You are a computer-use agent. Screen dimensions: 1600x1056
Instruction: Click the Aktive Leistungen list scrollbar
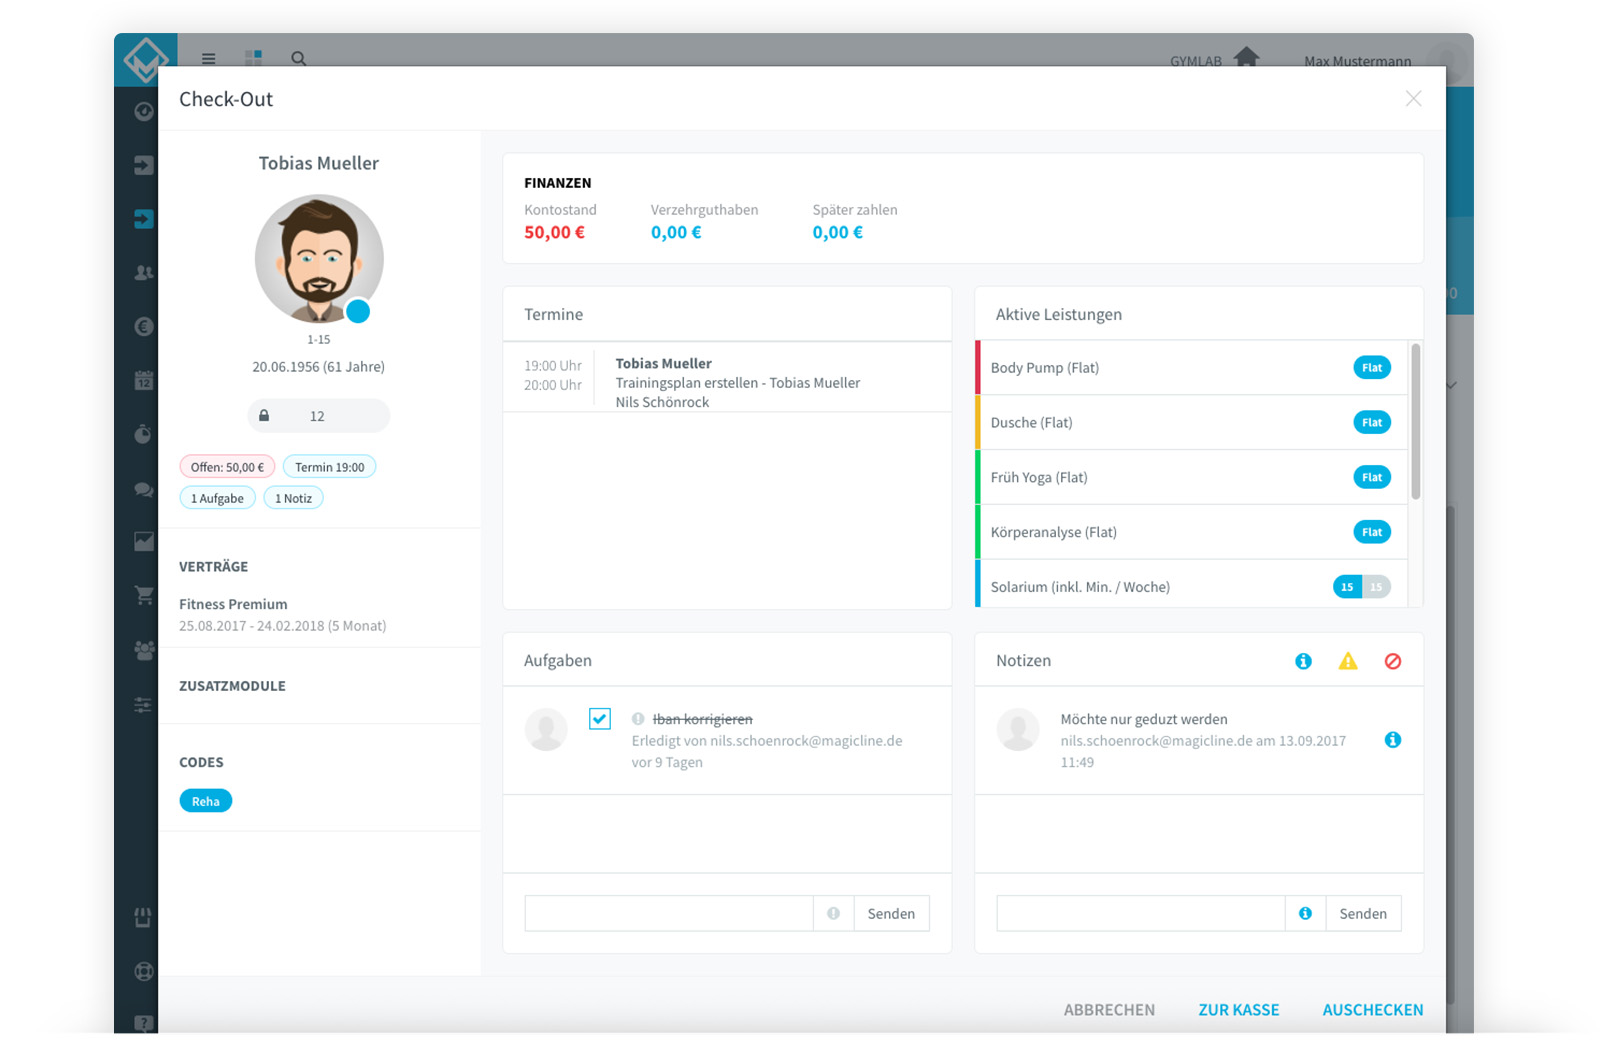[1415, 421]
